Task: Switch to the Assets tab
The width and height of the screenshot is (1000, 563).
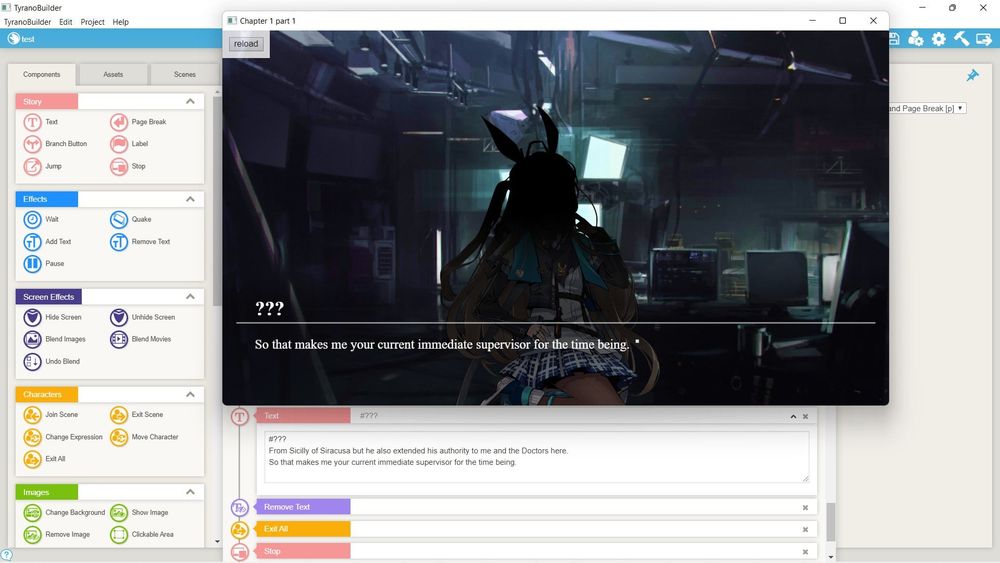Action: coord(113,75)
